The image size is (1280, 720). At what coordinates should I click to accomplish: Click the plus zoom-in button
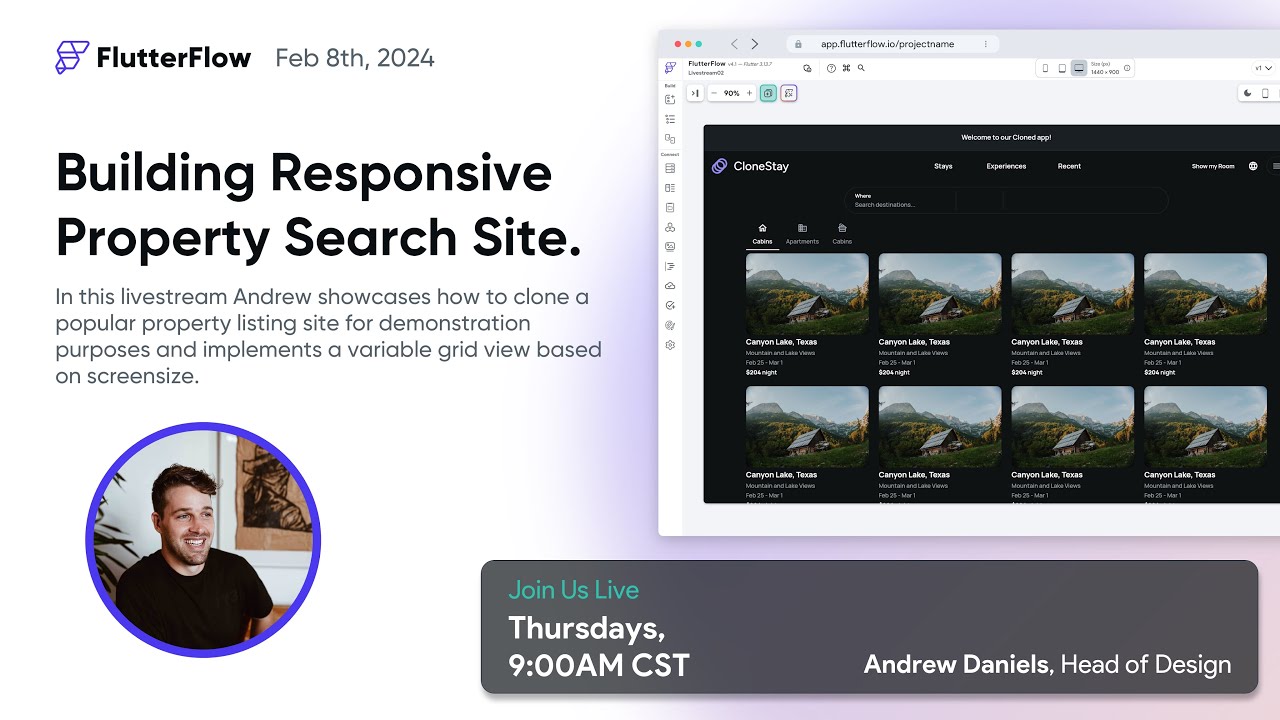tap(750, 93)
